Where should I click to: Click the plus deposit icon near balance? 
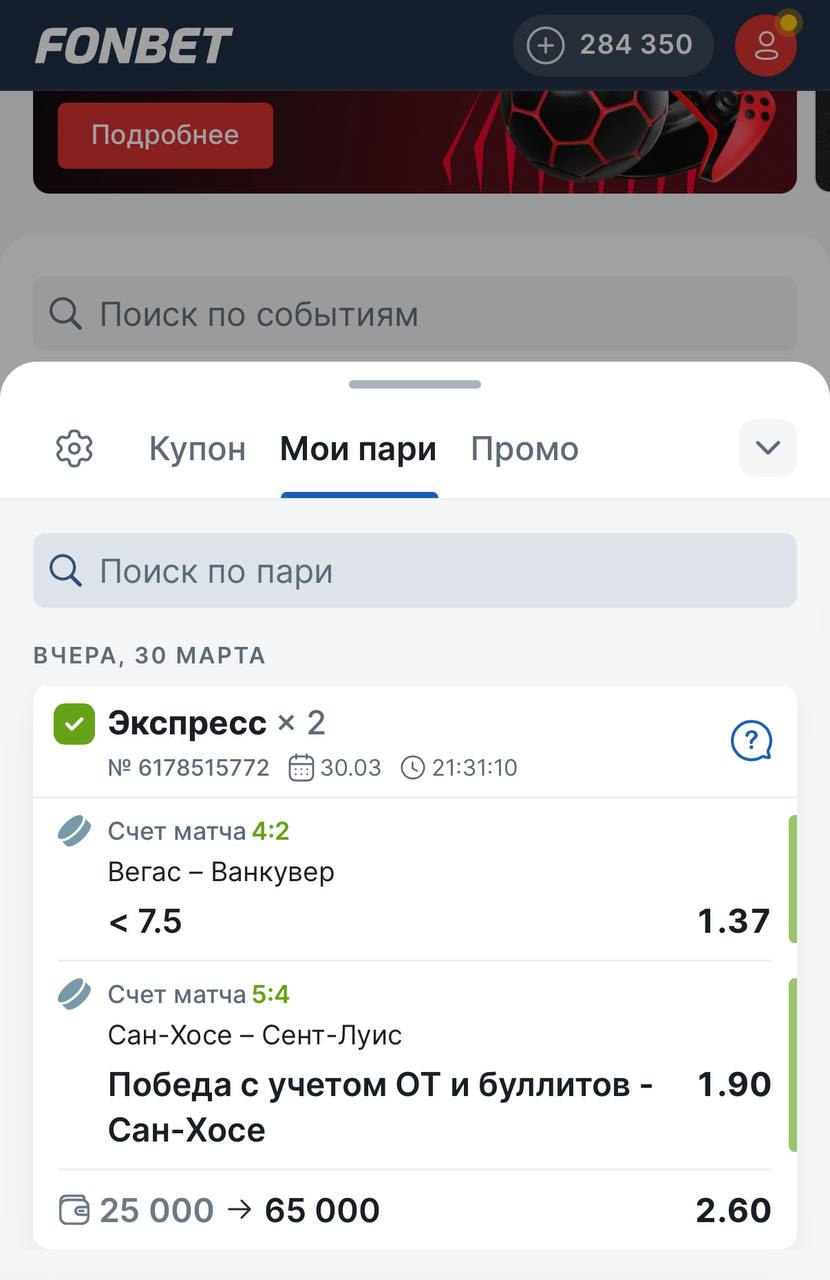click(546, 45)
